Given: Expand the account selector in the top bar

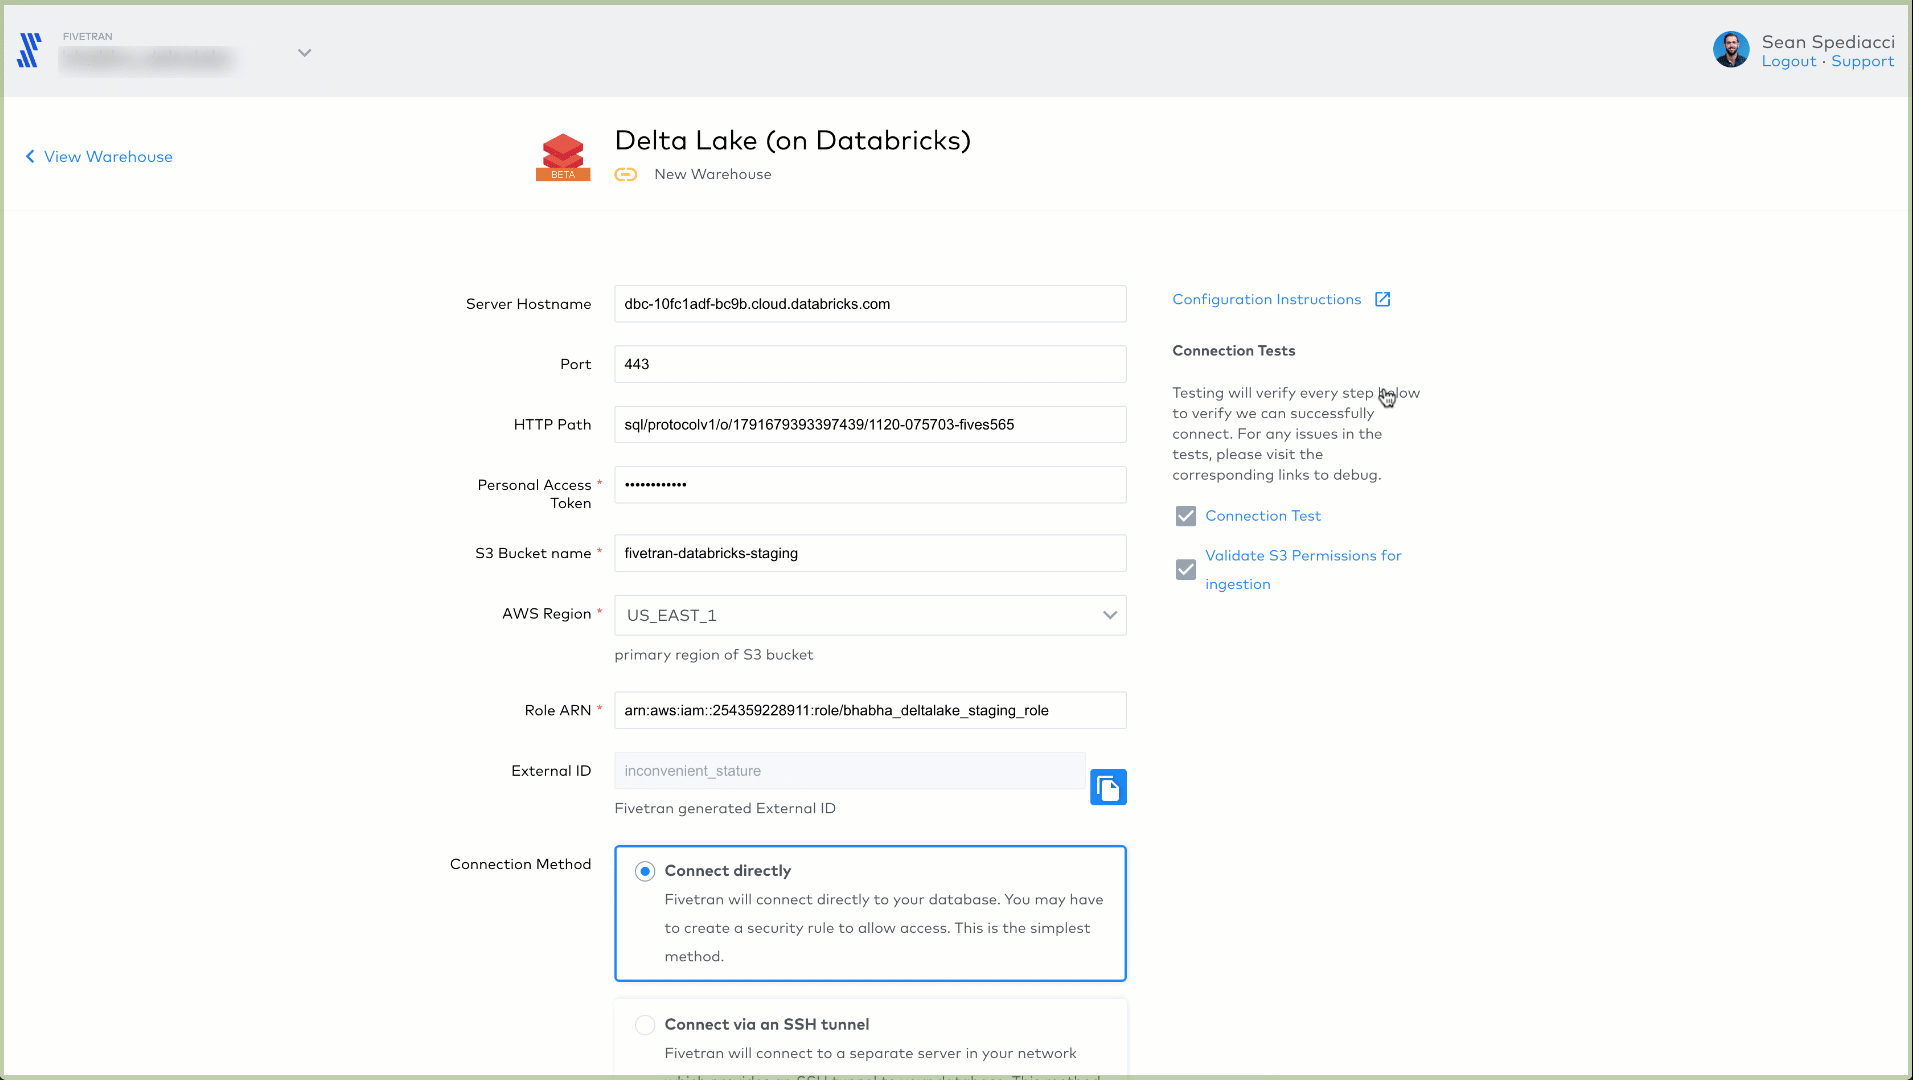Looking at the screenshot, I should [x=304, y=52].
